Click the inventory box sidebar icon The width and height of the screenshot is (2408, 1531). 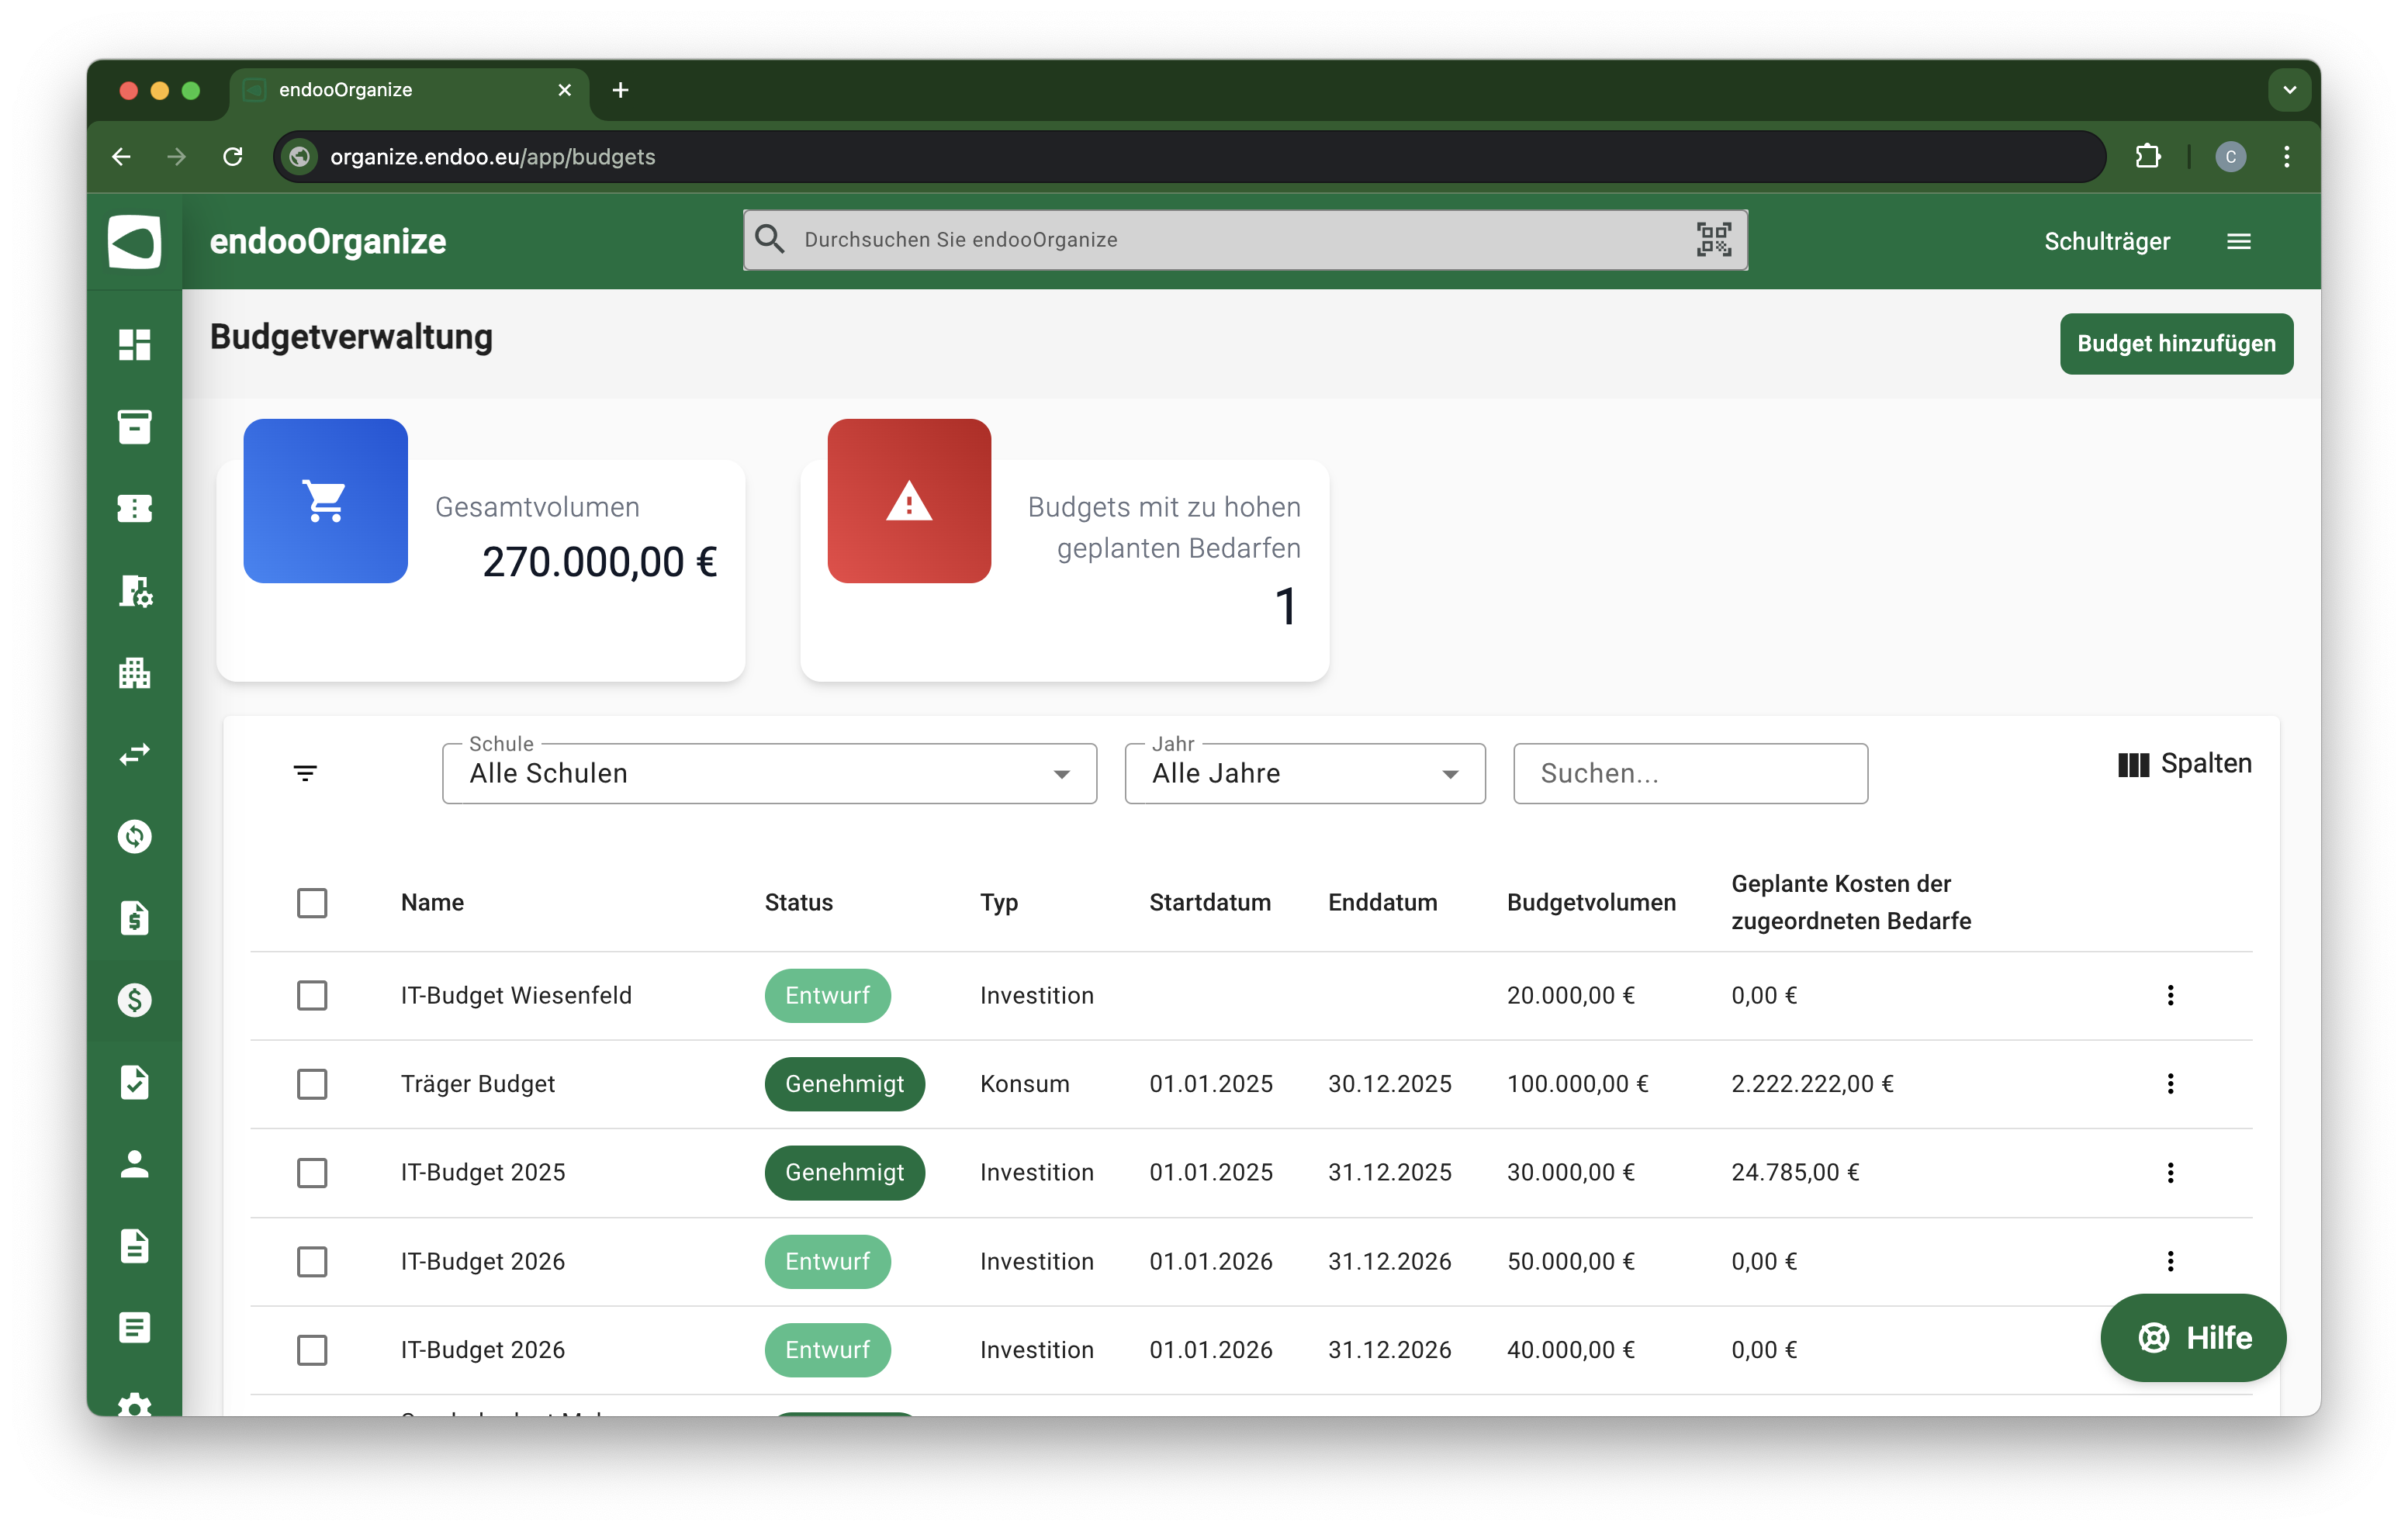tap(134, 427)
